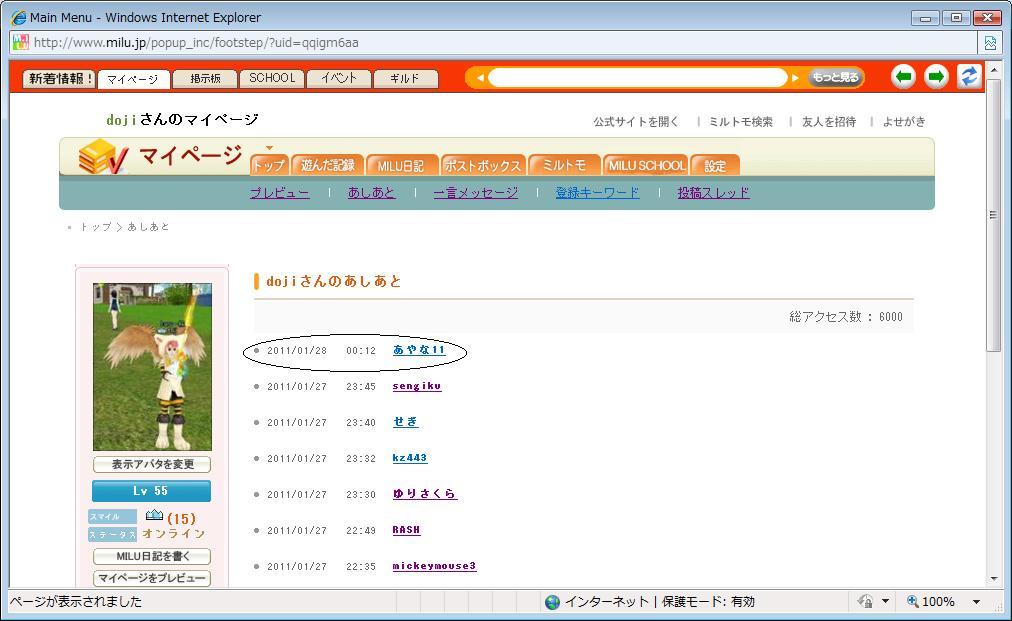Open the 設定 settings tab
Viewport: 1012px width, 621px height.
[714, 166]
